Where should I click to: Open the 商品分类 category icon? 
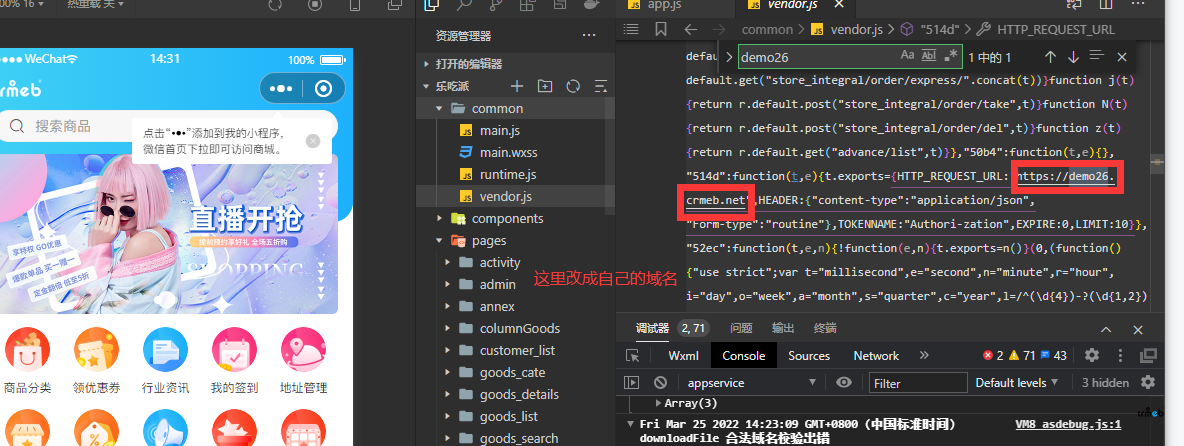coord(27,350)
